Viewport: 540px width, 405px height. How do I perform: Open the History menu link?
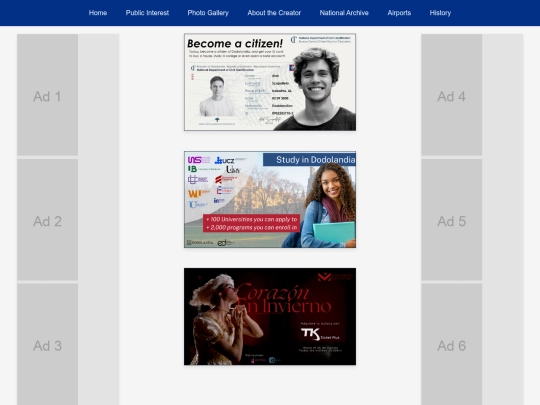[440, 13]
